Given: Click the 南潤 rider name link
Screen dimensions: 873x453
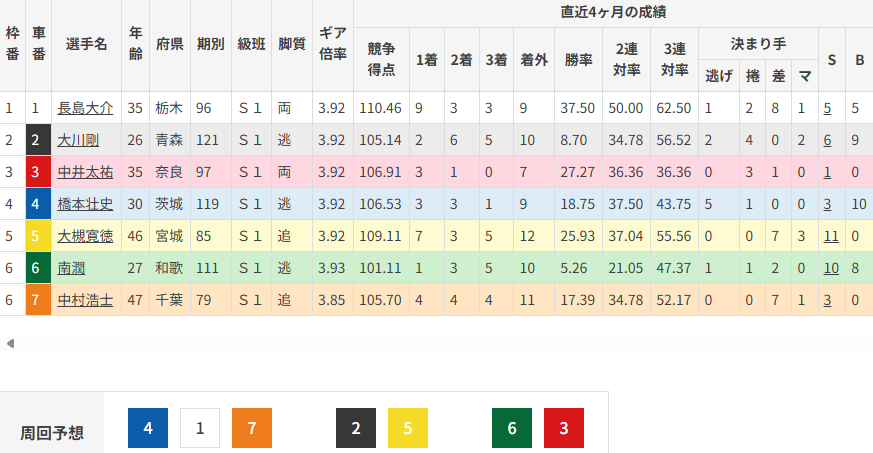Looking at the screenshot, I should pyautogui.click(x=71, y=268).
